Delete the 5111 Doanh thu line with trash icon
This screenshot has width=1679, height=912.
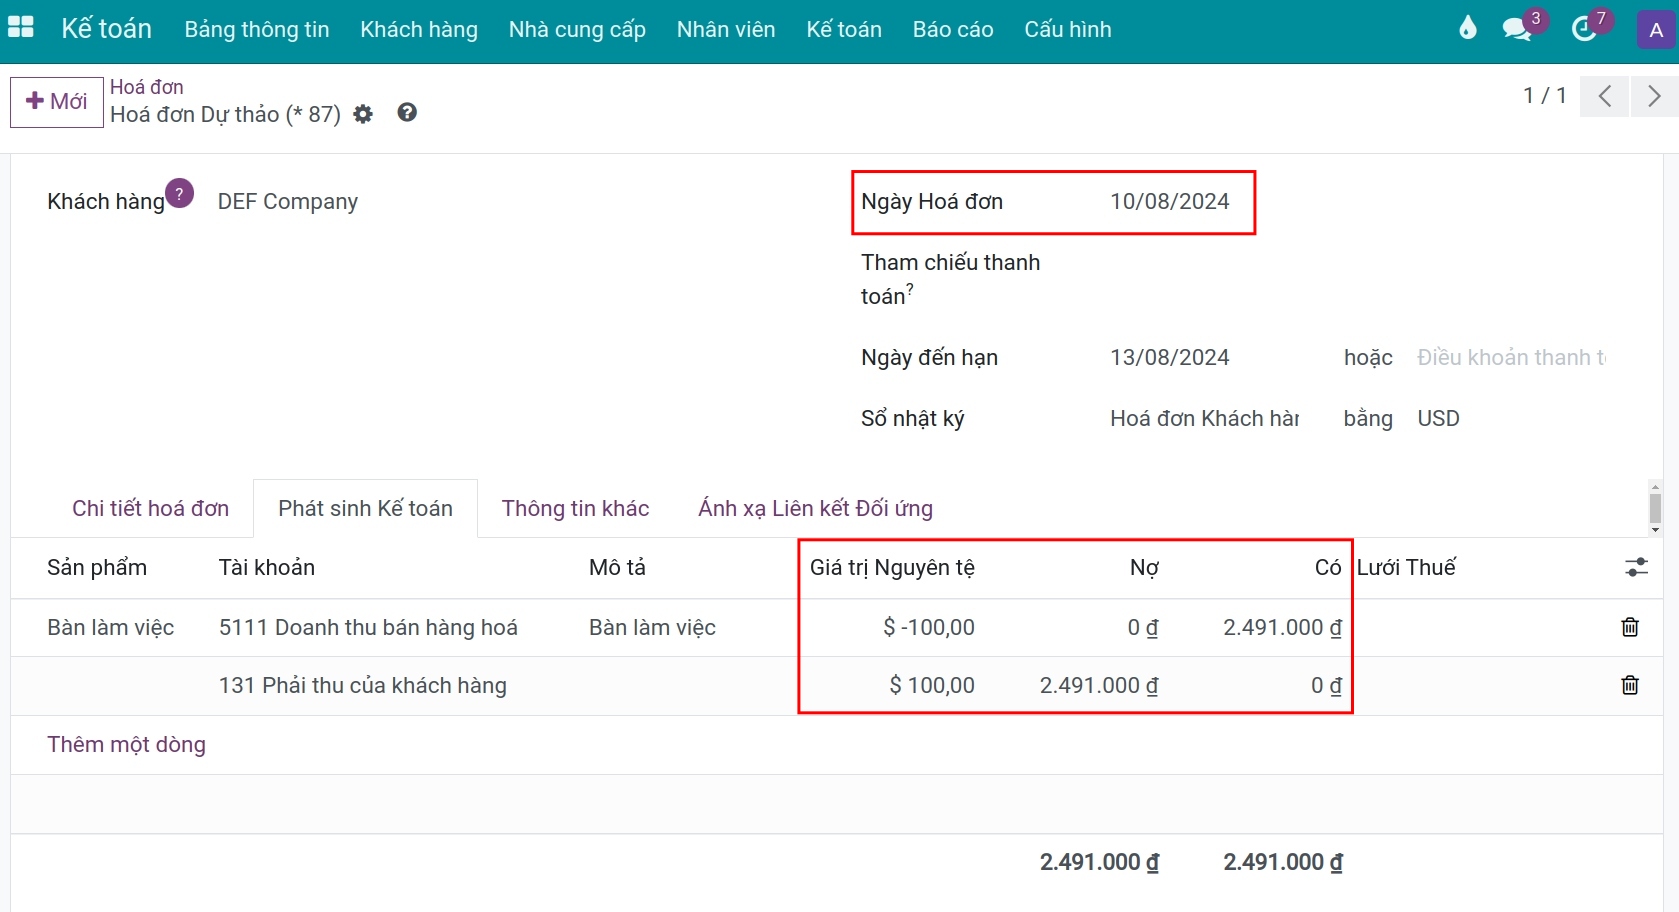1630,627
